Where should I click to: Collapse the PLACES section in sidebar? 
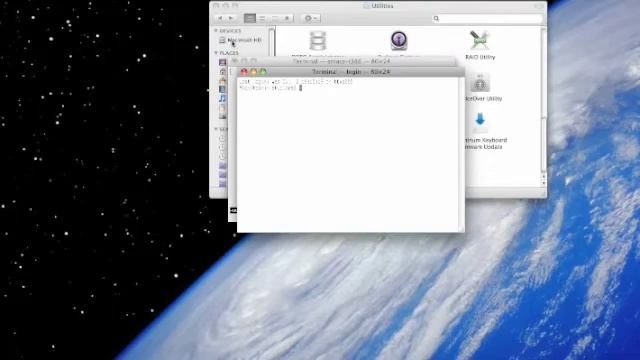tap(216, 53)
